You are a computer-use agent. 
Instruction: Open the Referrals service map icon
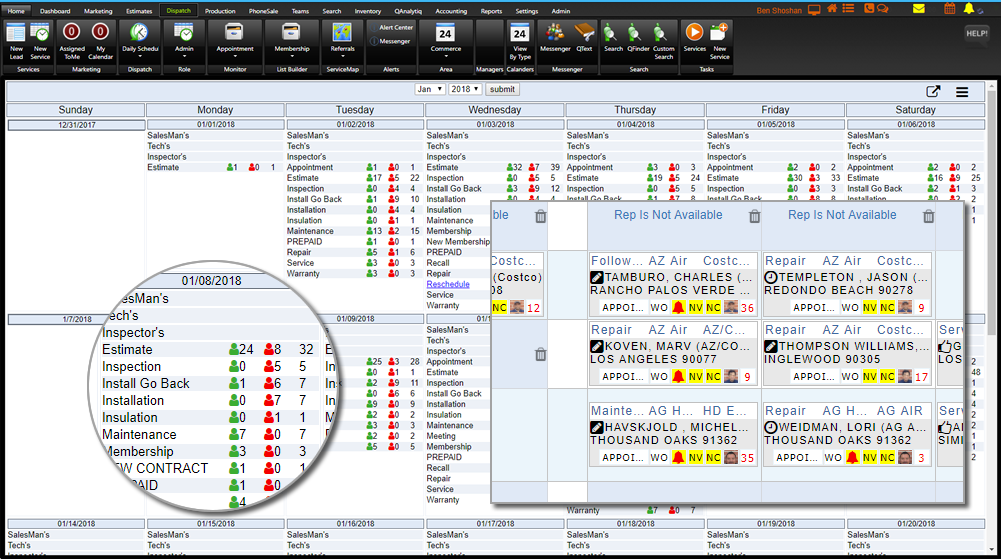(x=342, y=33)
